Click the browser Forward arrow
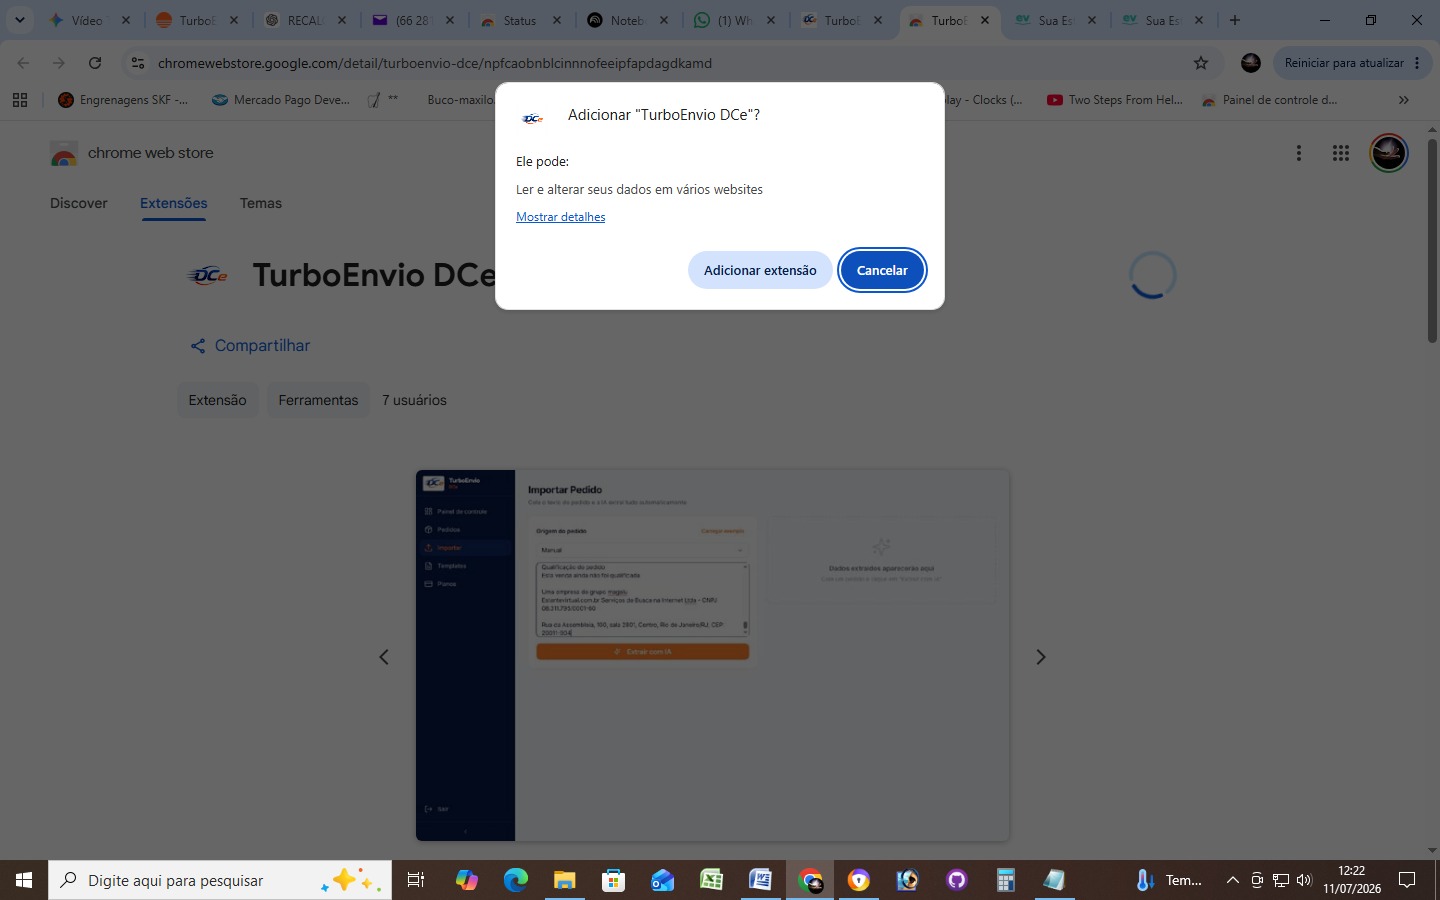 59,63
